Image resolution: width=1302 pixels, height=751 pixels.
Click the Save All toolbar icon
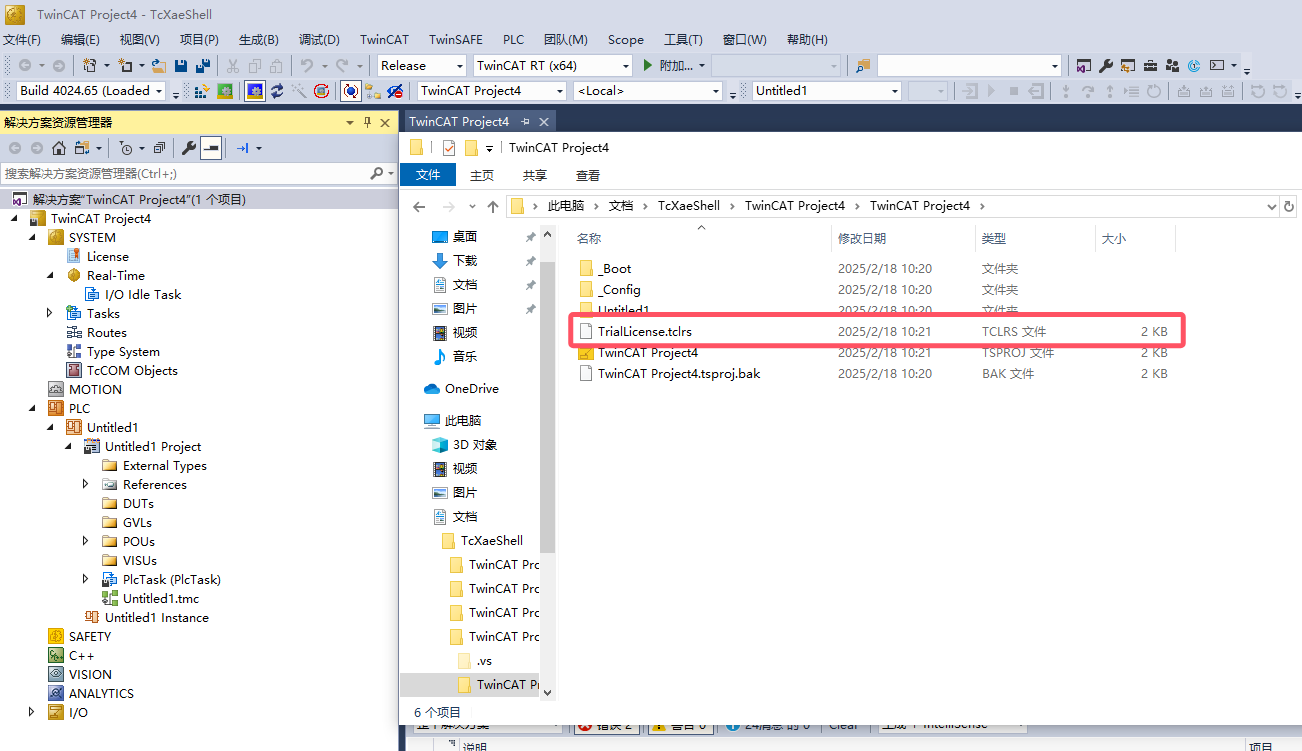pyautogui.click(x=203, y=66)
